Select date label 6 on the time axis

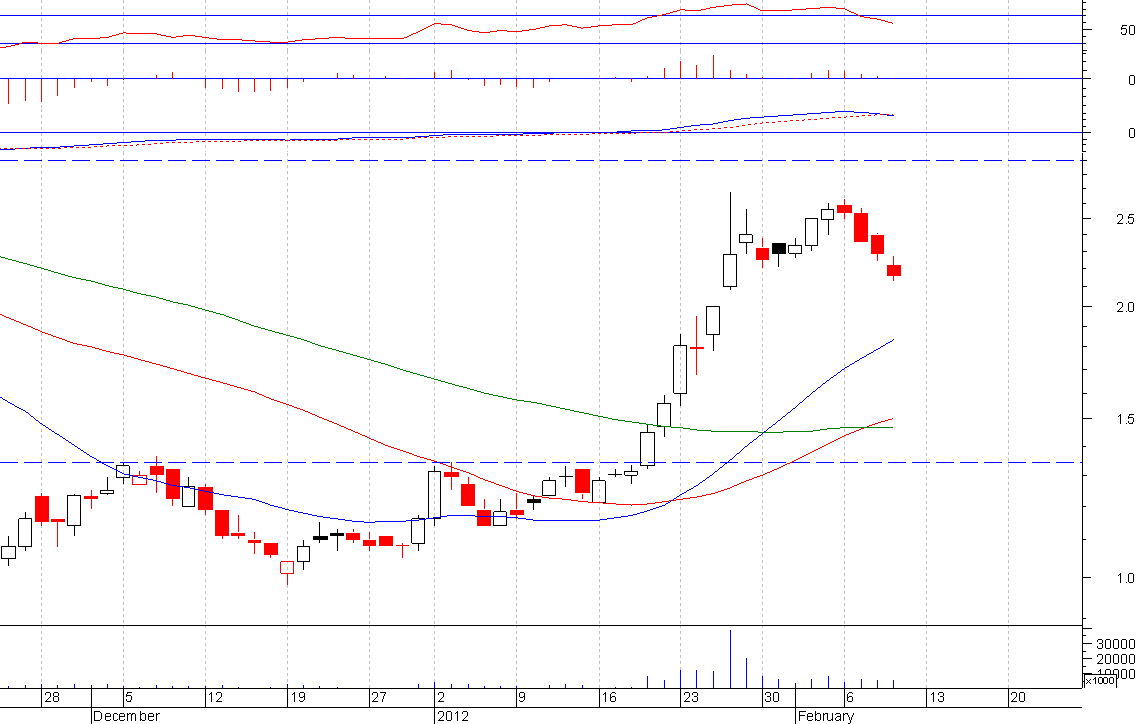(849, 697)
